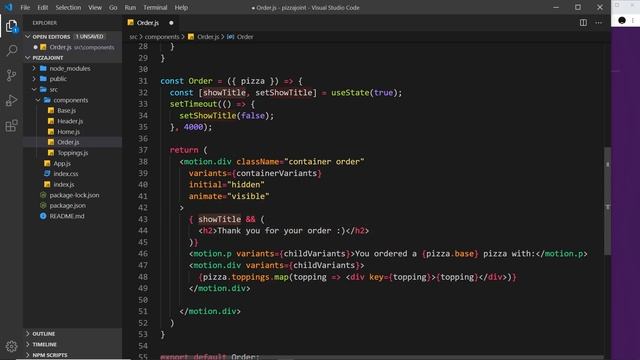Viewport: 640px width, 360px height.
Task: Click the 4000 timeout value on line 35
Action: tap(193, 127)
